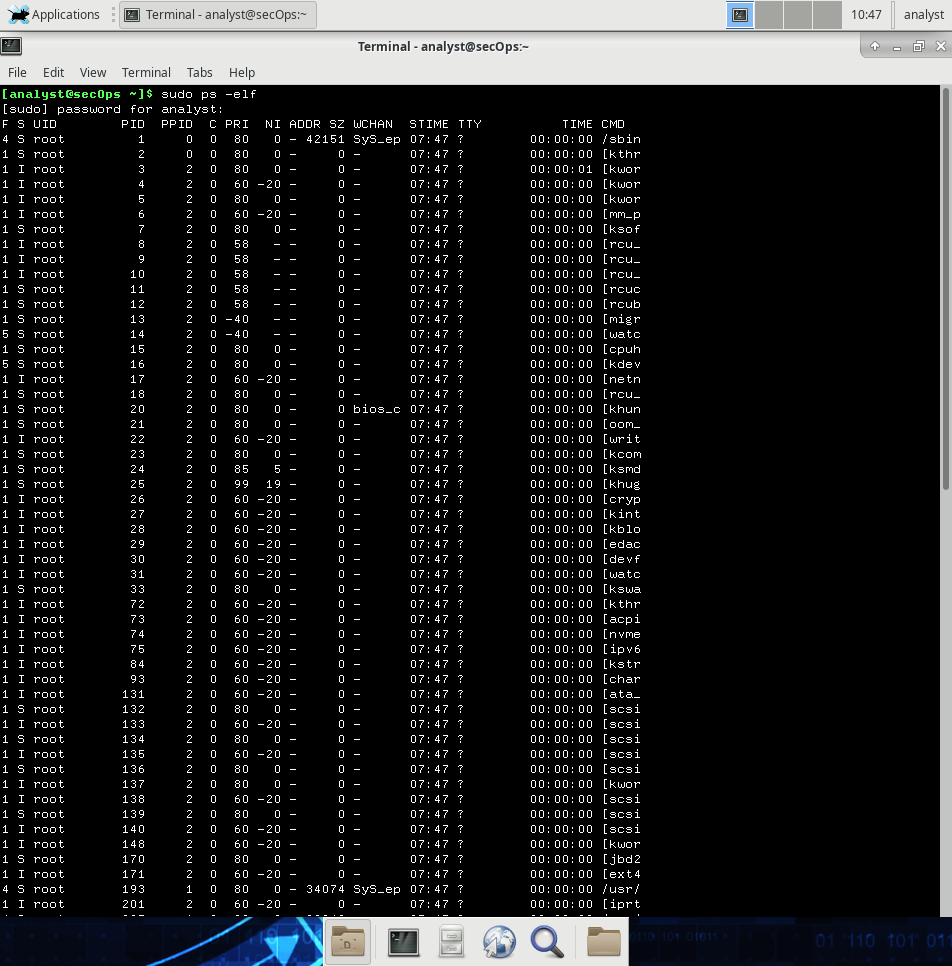Switch to workspace two
Image resolution: width=952 pixels, height=966 pixels.
point(769,15)
